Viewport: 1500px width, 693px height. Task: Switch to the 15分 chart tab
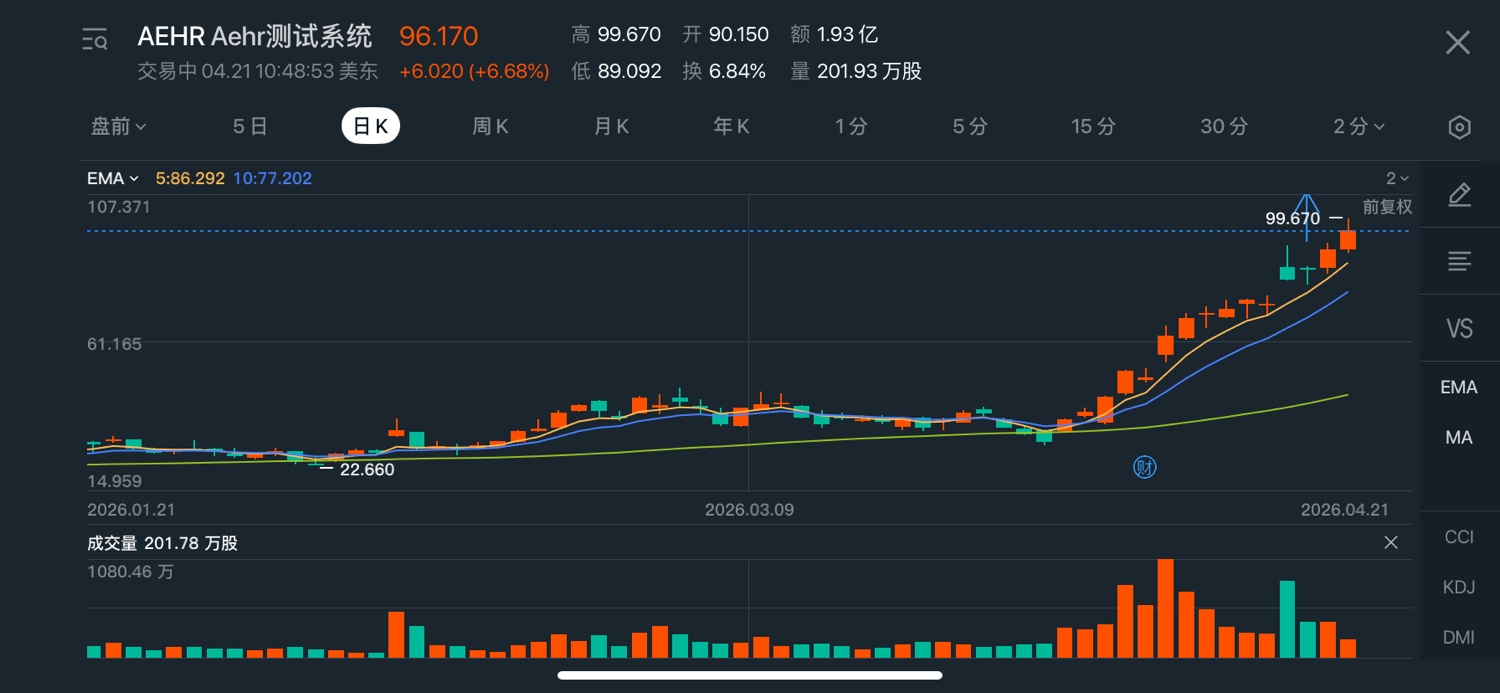[x=1093, y=126]
